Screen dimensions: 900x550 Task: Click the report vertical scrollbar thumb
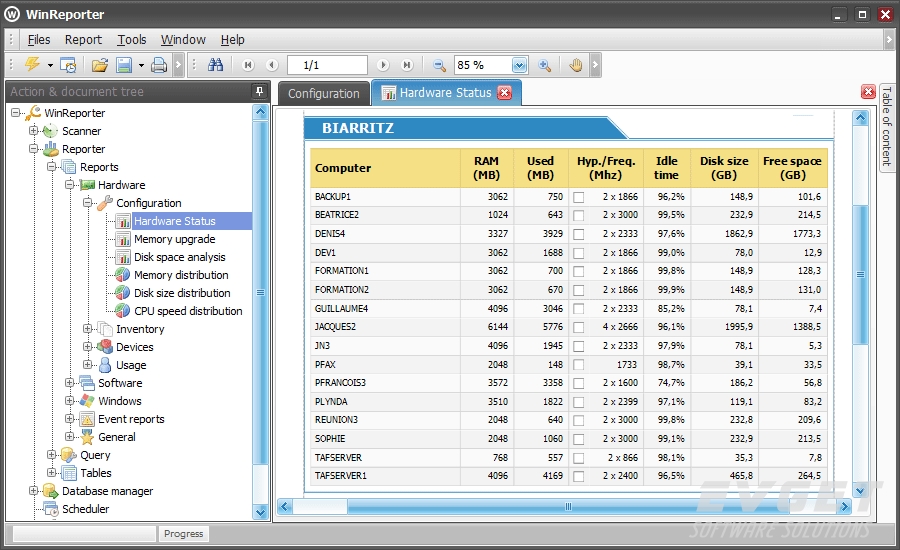point(860,274)
